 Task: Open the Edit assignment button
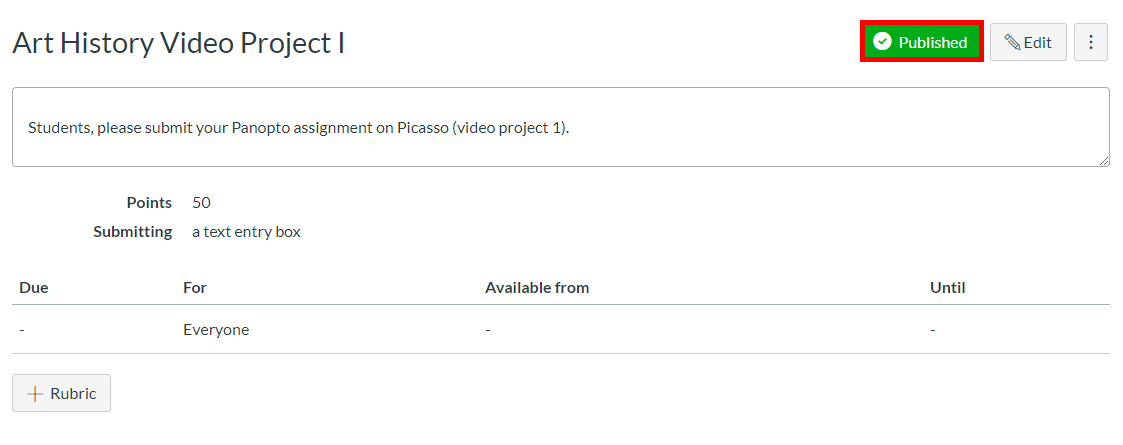point(1028,42)
